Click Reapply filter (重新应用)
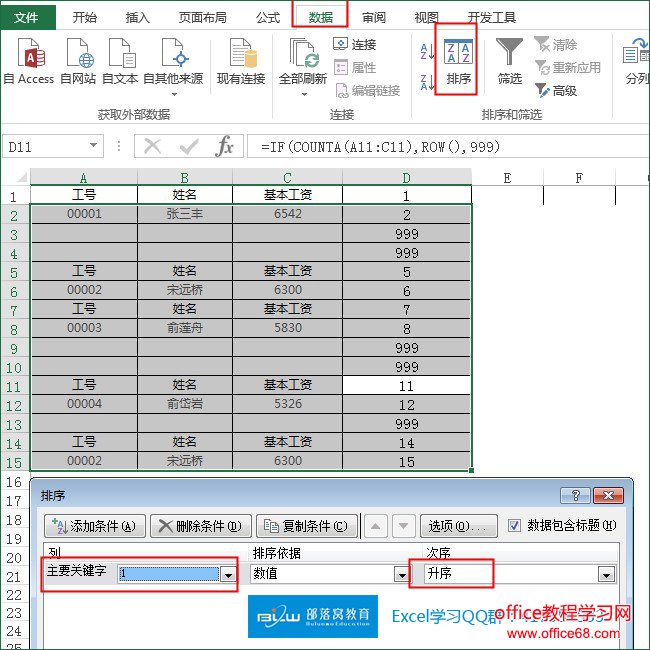This screenshot has width=650, height=650. pyautogui.click(x=568, y=67)
